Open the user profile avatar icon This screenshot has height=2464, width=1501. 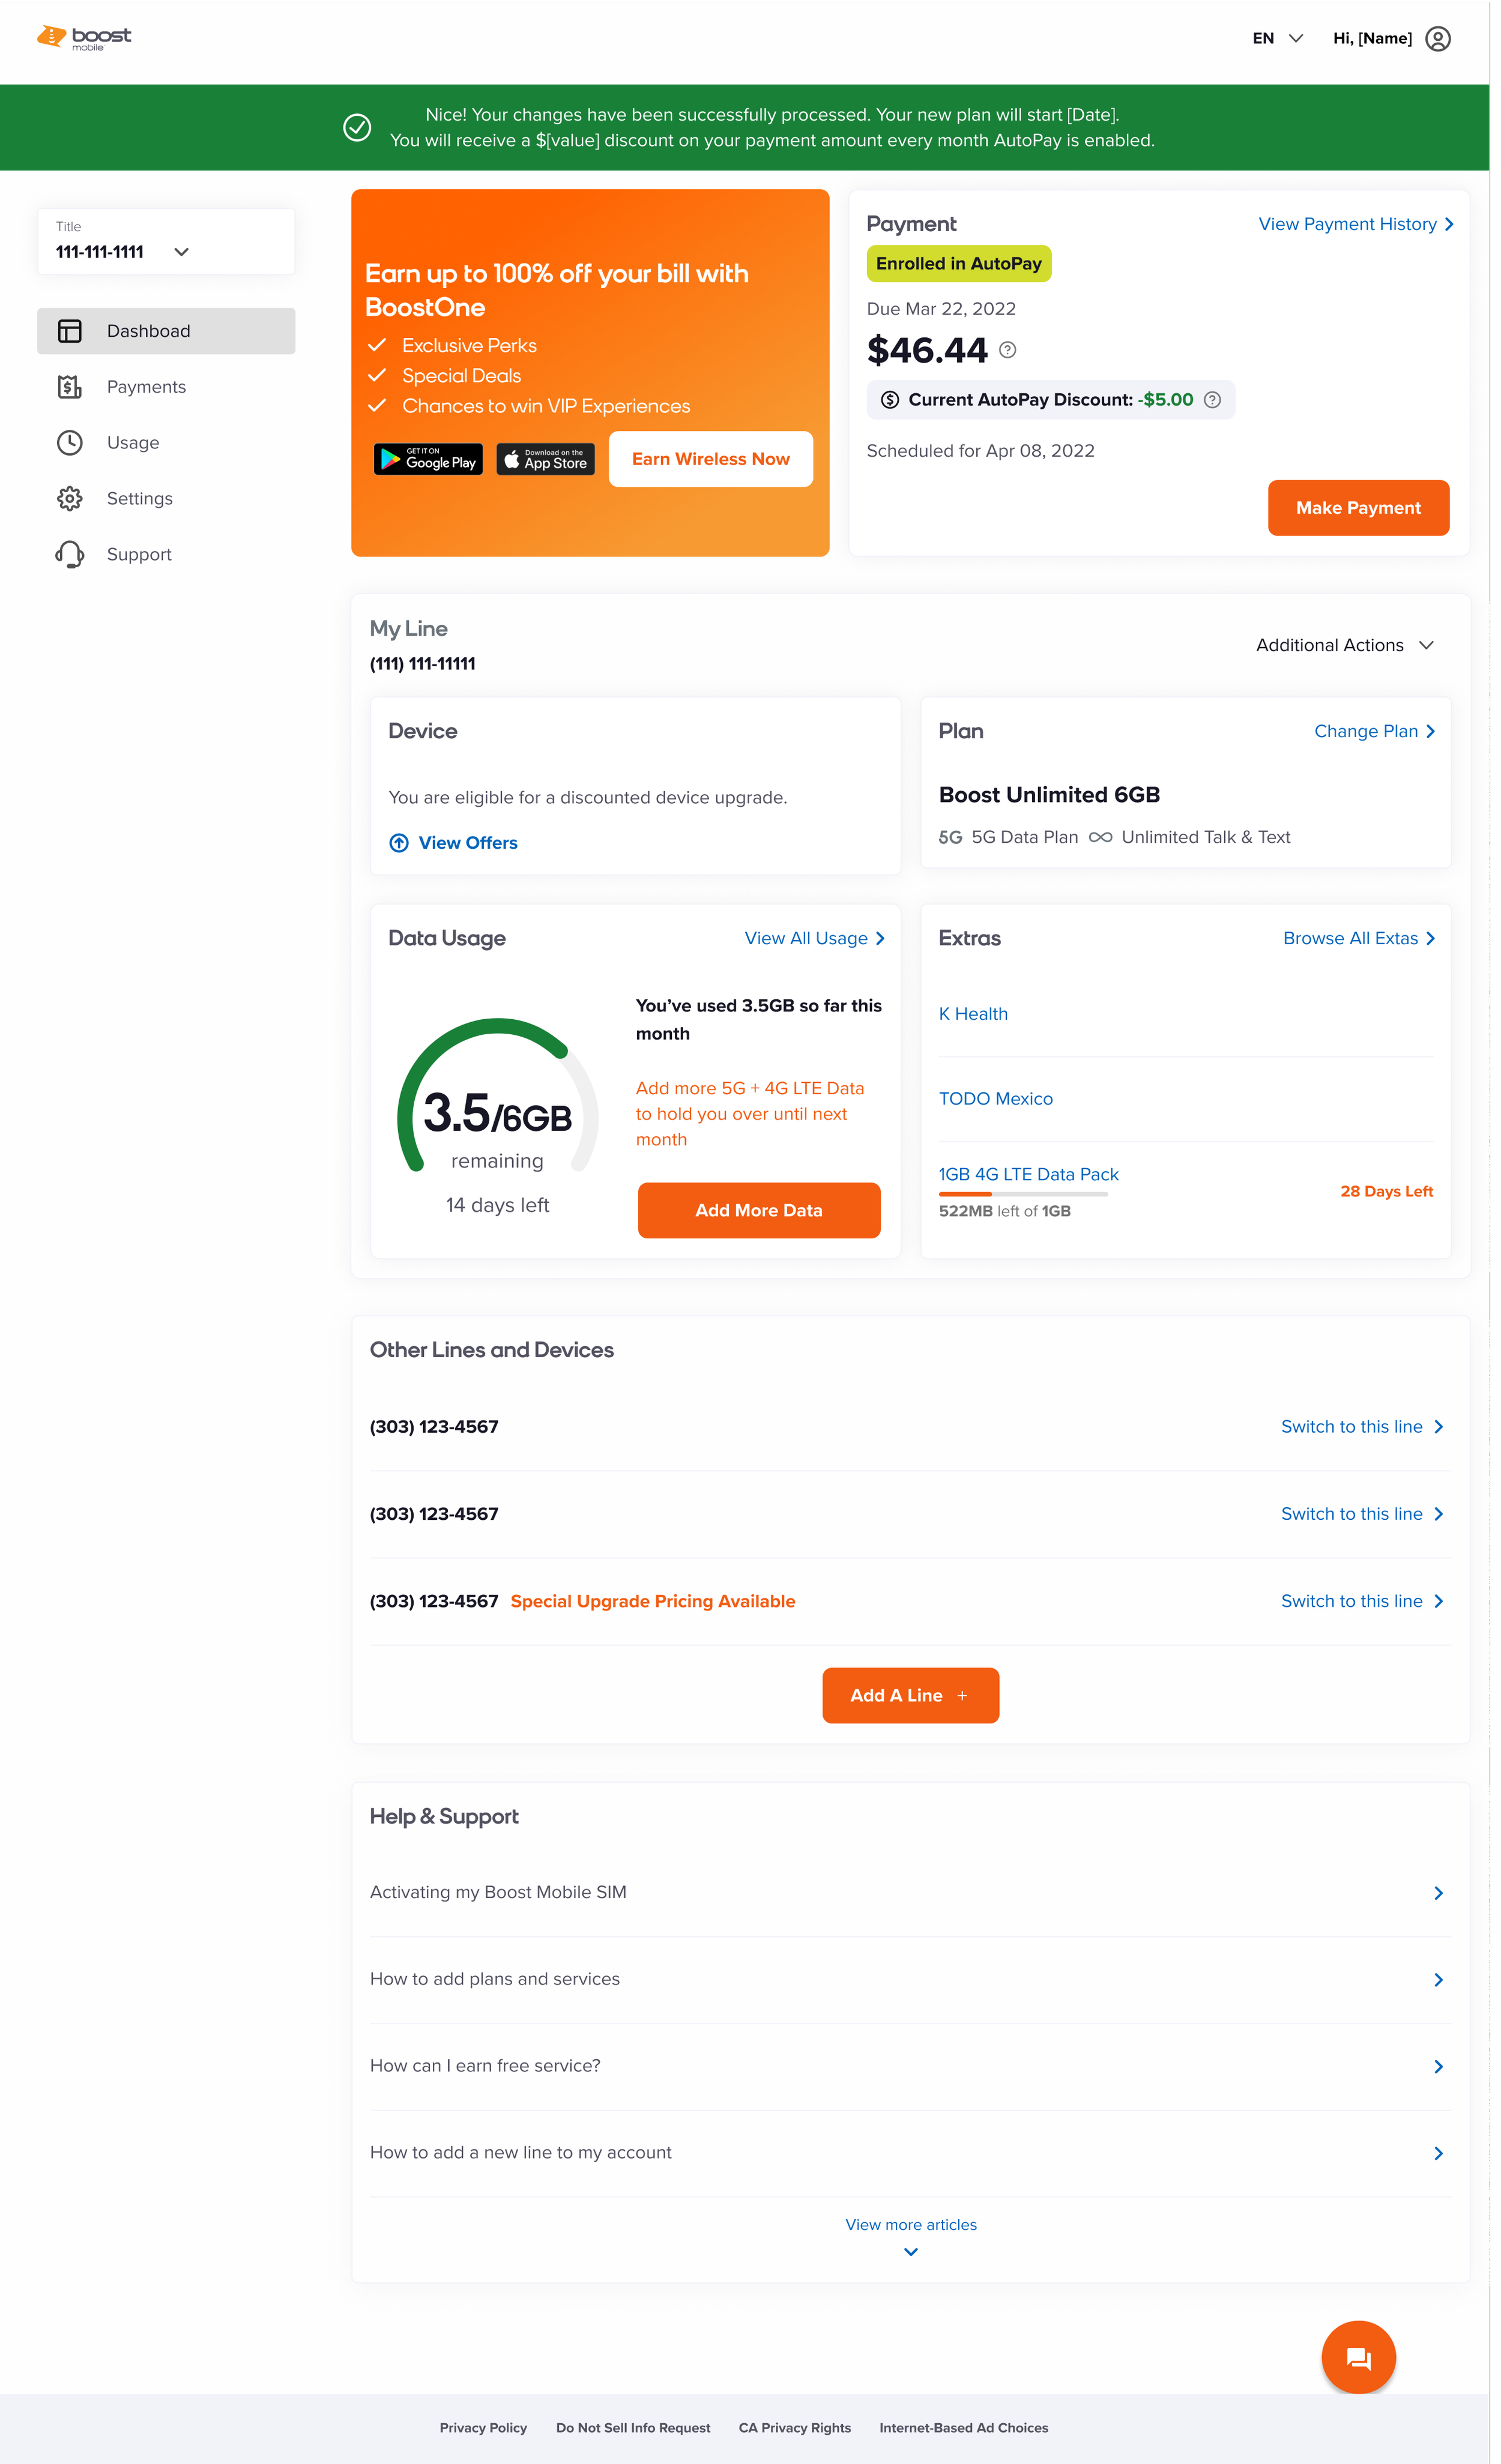click(1437, 39)
